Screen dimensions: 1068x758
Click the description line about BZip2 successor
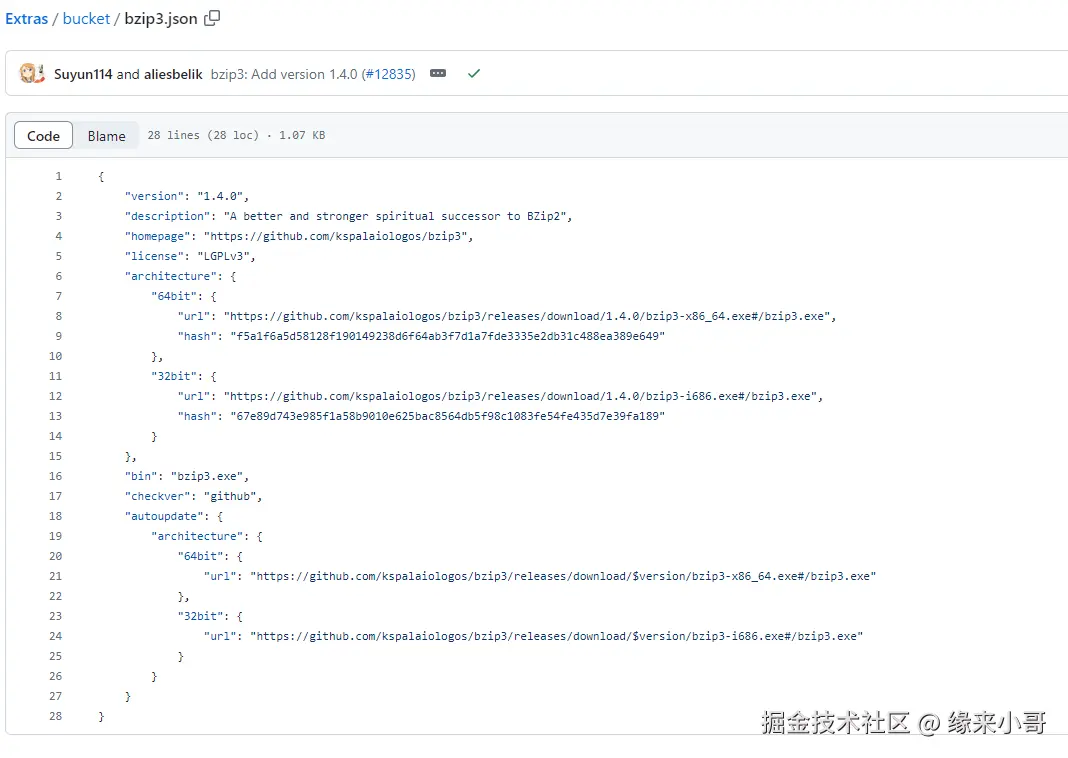tap(348, 216)
